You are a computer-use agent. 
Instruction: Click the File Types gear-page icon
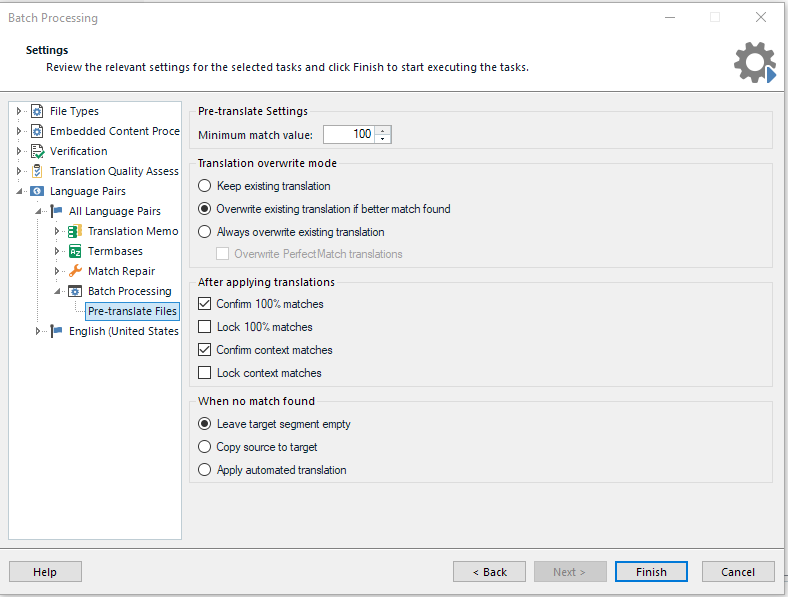(37, 111)
